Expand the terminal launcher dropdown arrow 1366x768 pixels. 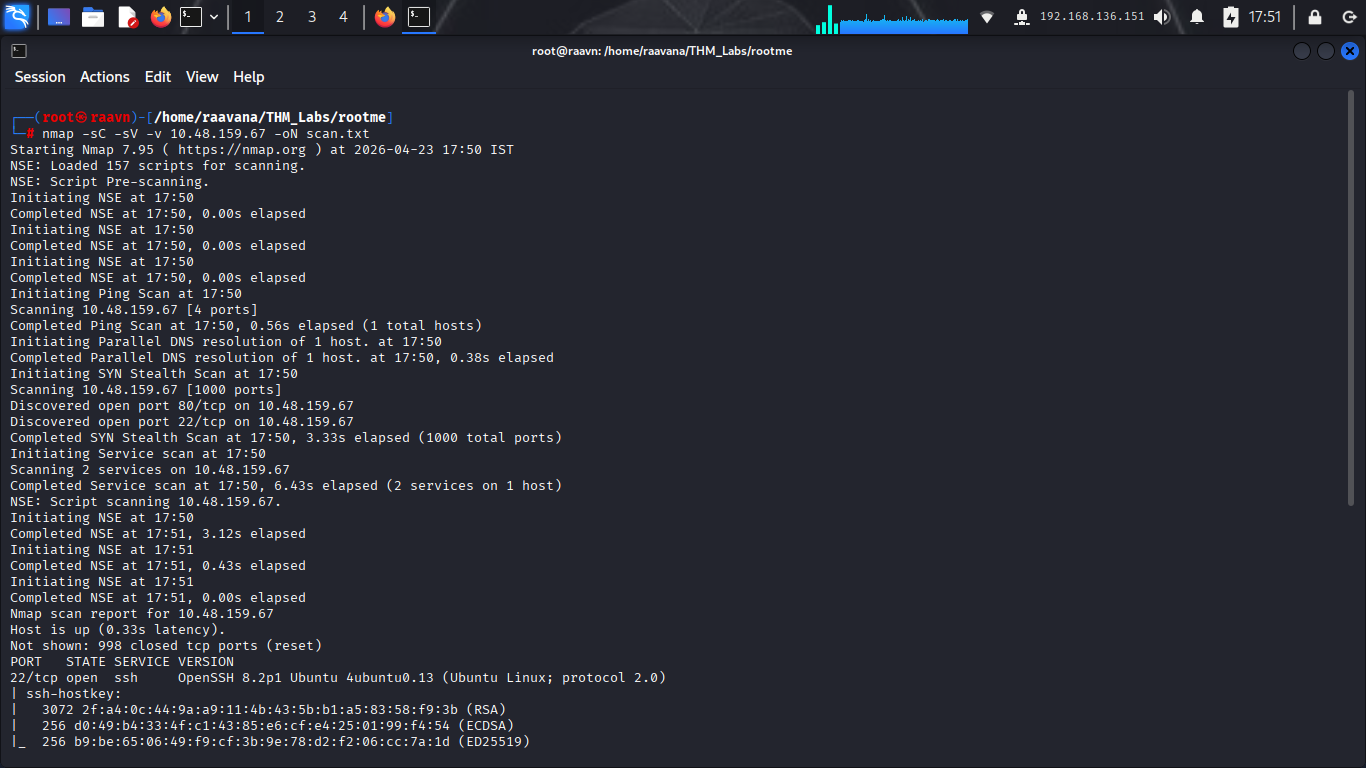[214, 17]
